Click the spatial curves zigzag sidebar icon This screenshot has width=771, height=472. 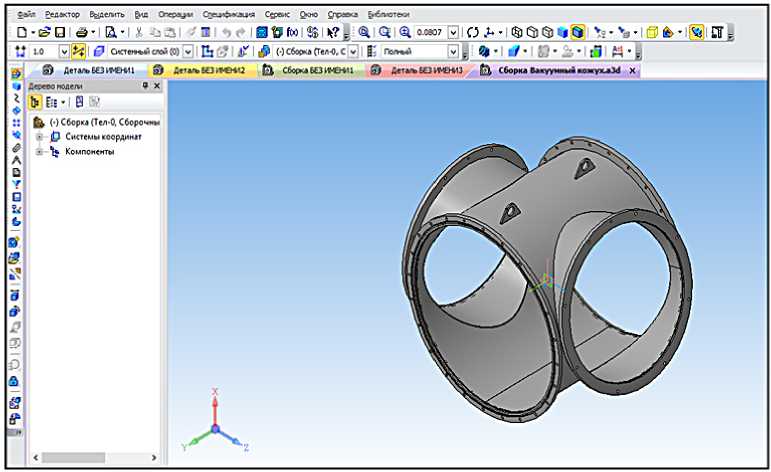[16, 98]
